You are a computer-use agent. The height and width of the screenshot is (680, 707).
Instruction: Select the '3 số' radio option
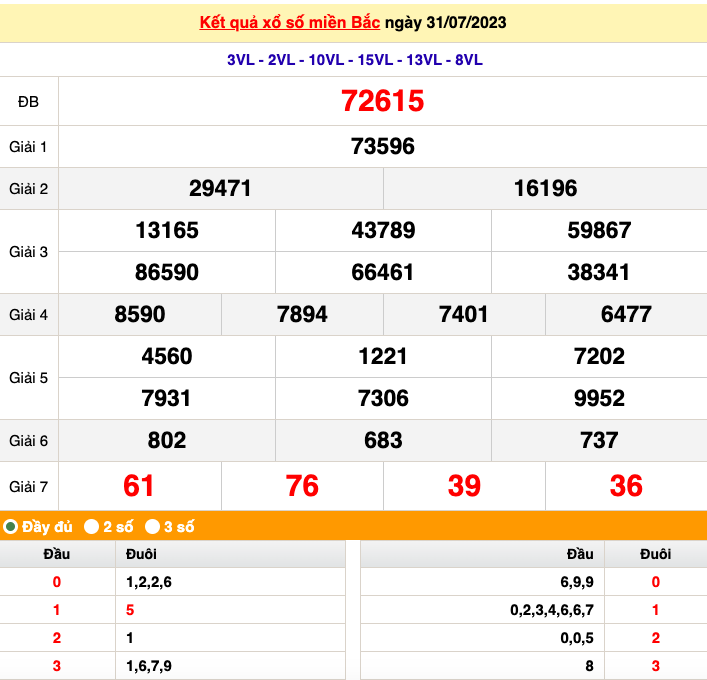tap(153, 526)
